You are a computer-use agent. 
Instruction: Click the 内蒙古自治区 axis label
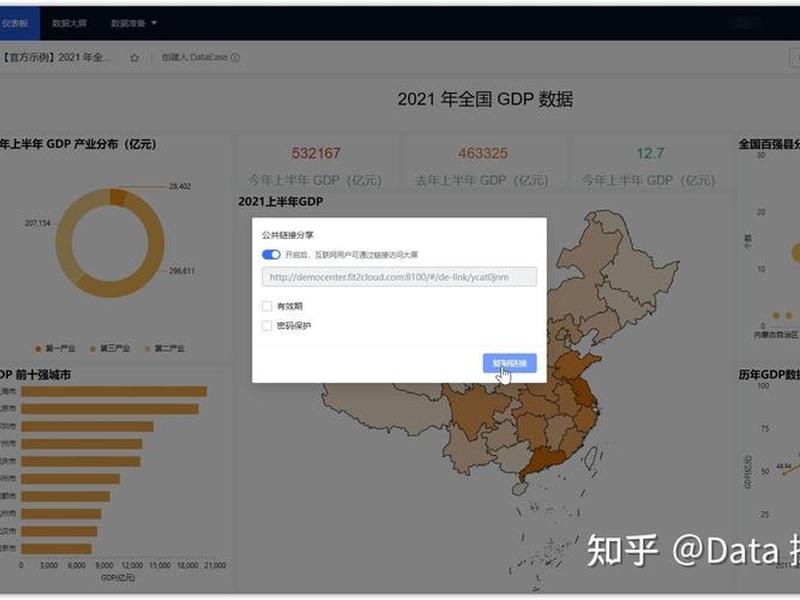[776, 335]
